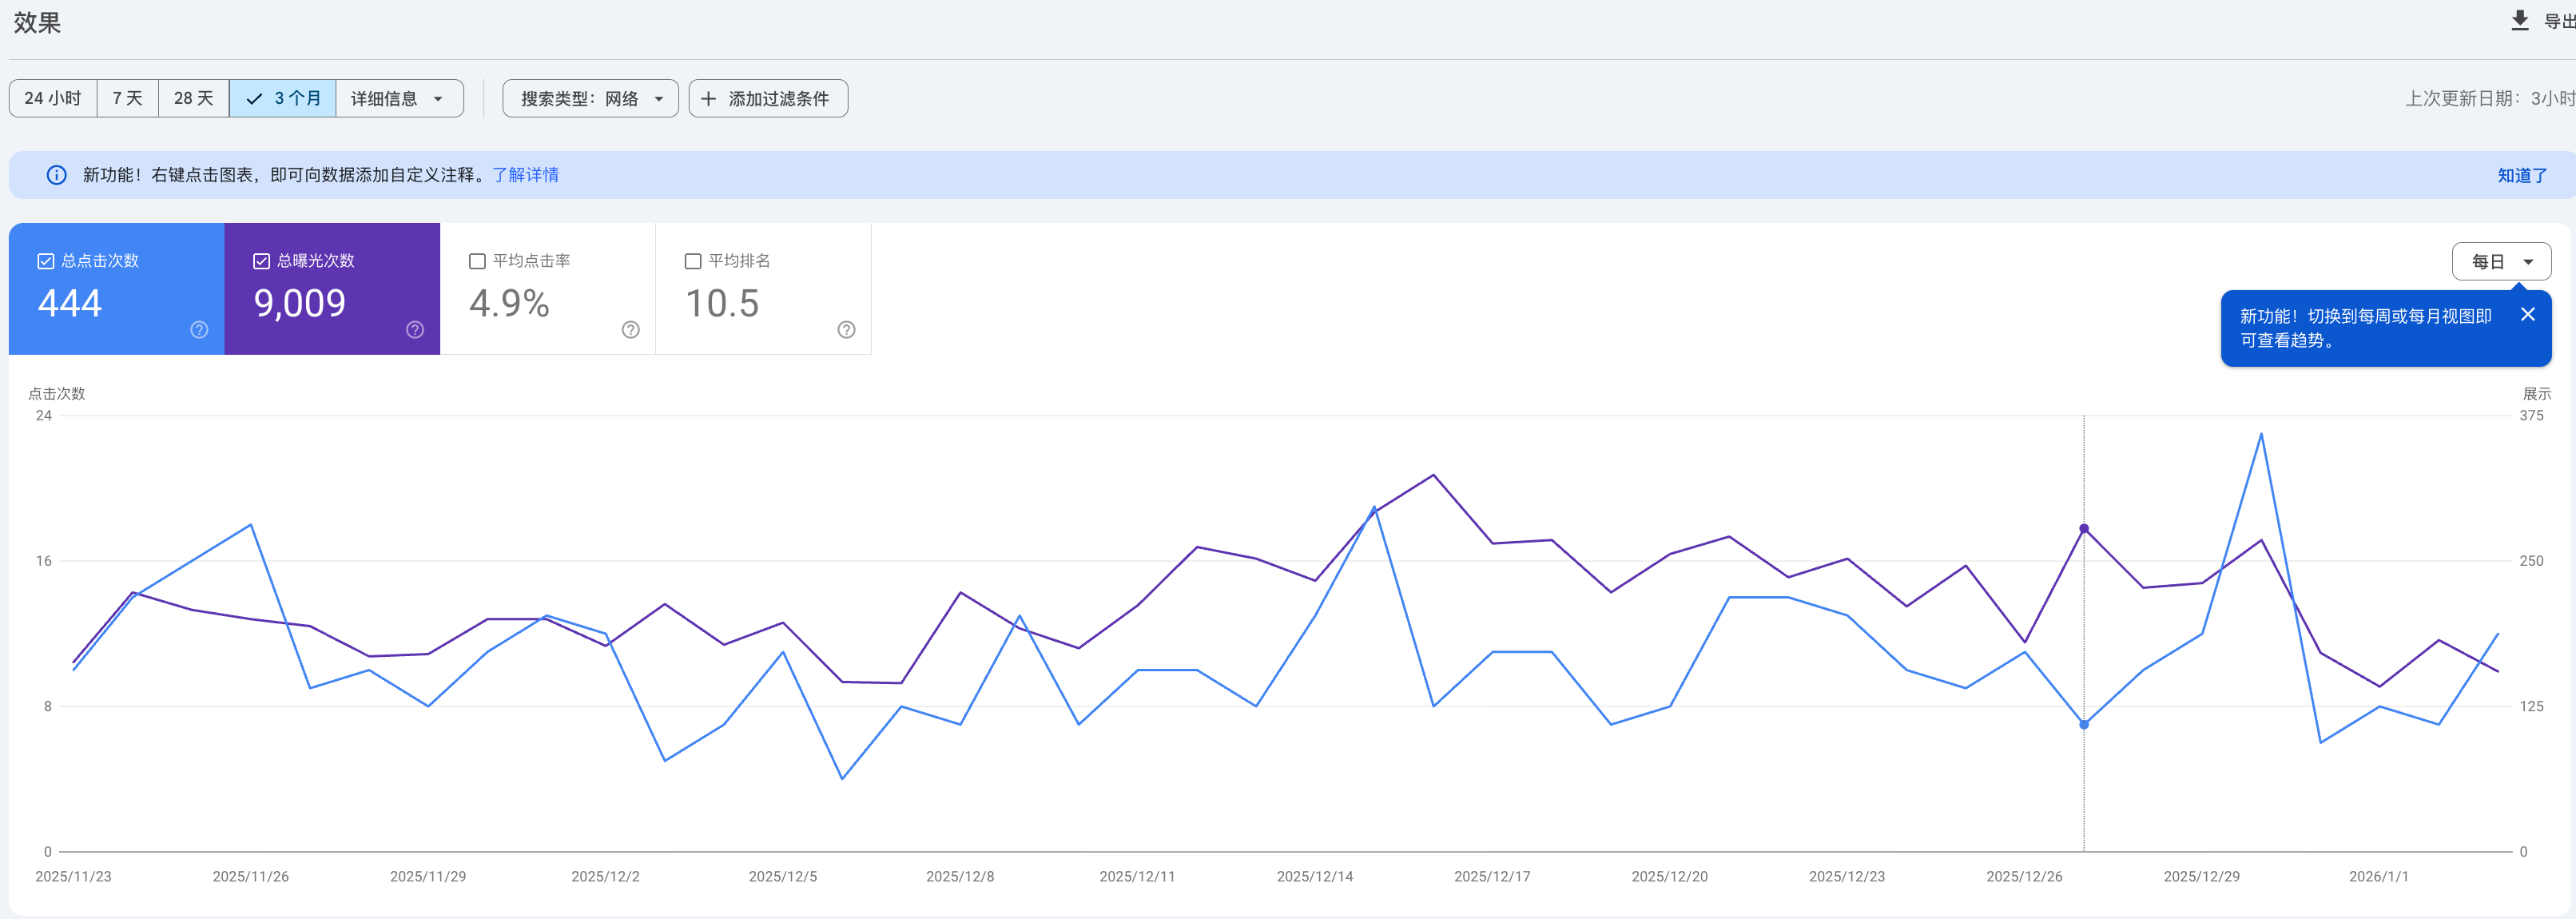Switch to the 28 天 date range

point(193,99)
